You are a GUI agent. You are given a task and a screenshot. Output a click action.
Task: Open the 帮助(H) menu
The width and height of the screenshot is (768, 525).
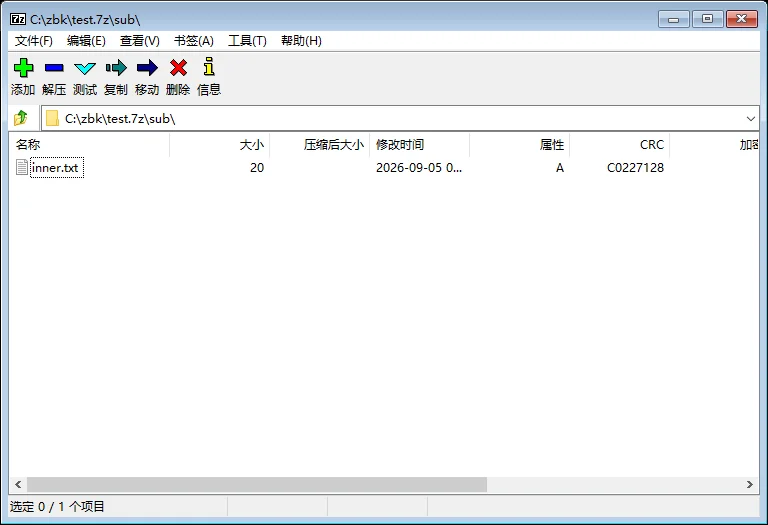point(301,41)
